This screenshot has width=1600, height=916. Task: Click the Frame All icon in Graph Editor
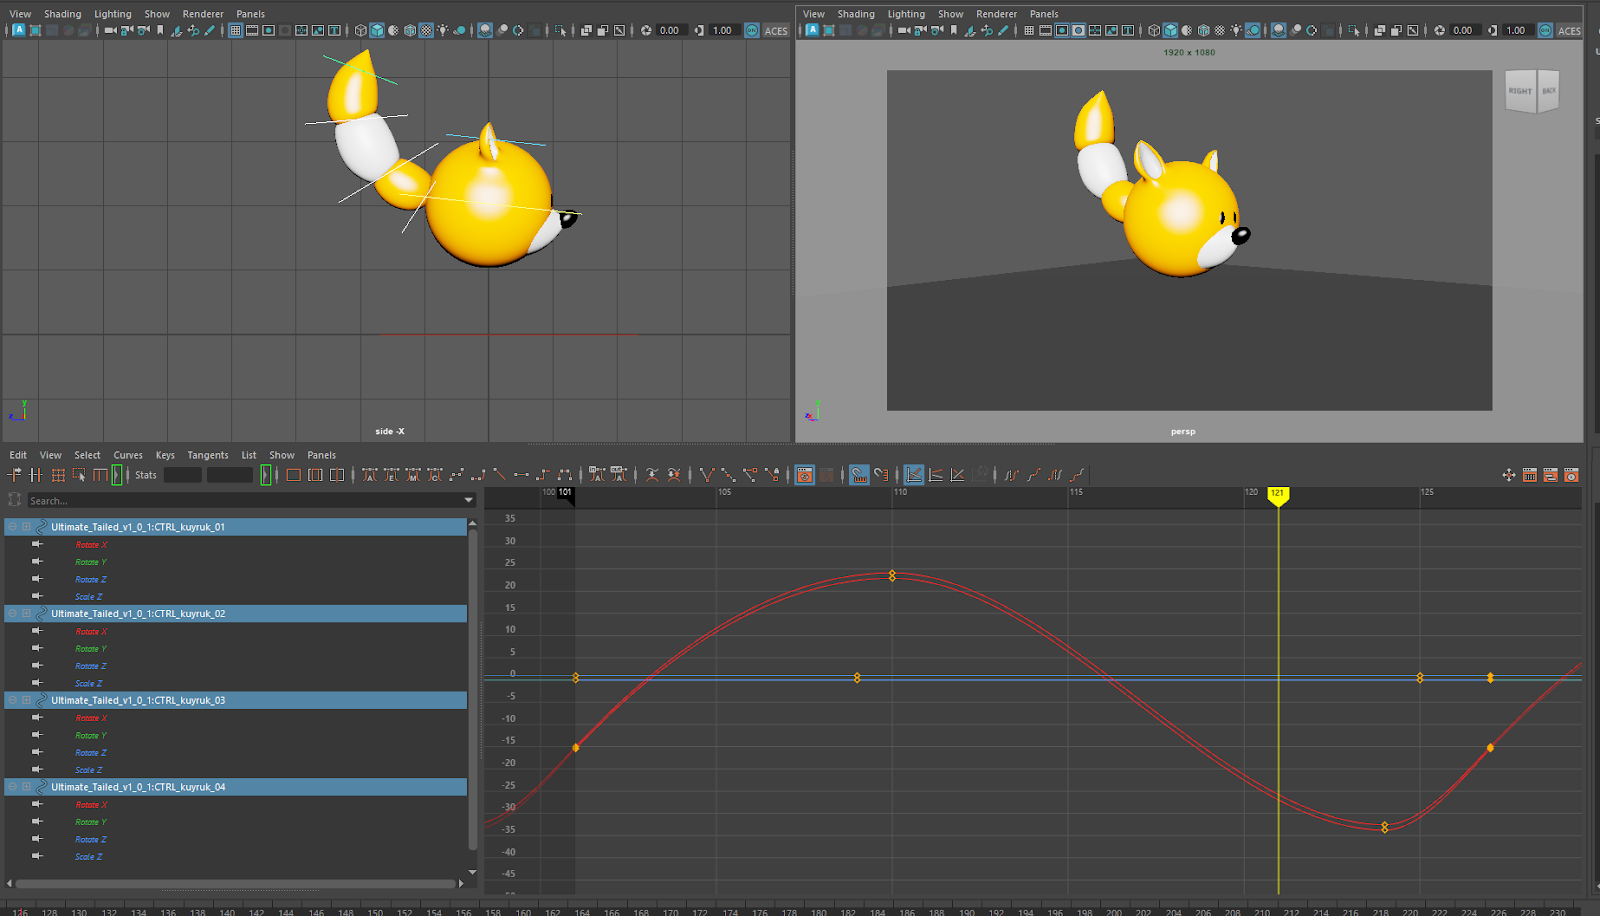click(x=293, y=475)
